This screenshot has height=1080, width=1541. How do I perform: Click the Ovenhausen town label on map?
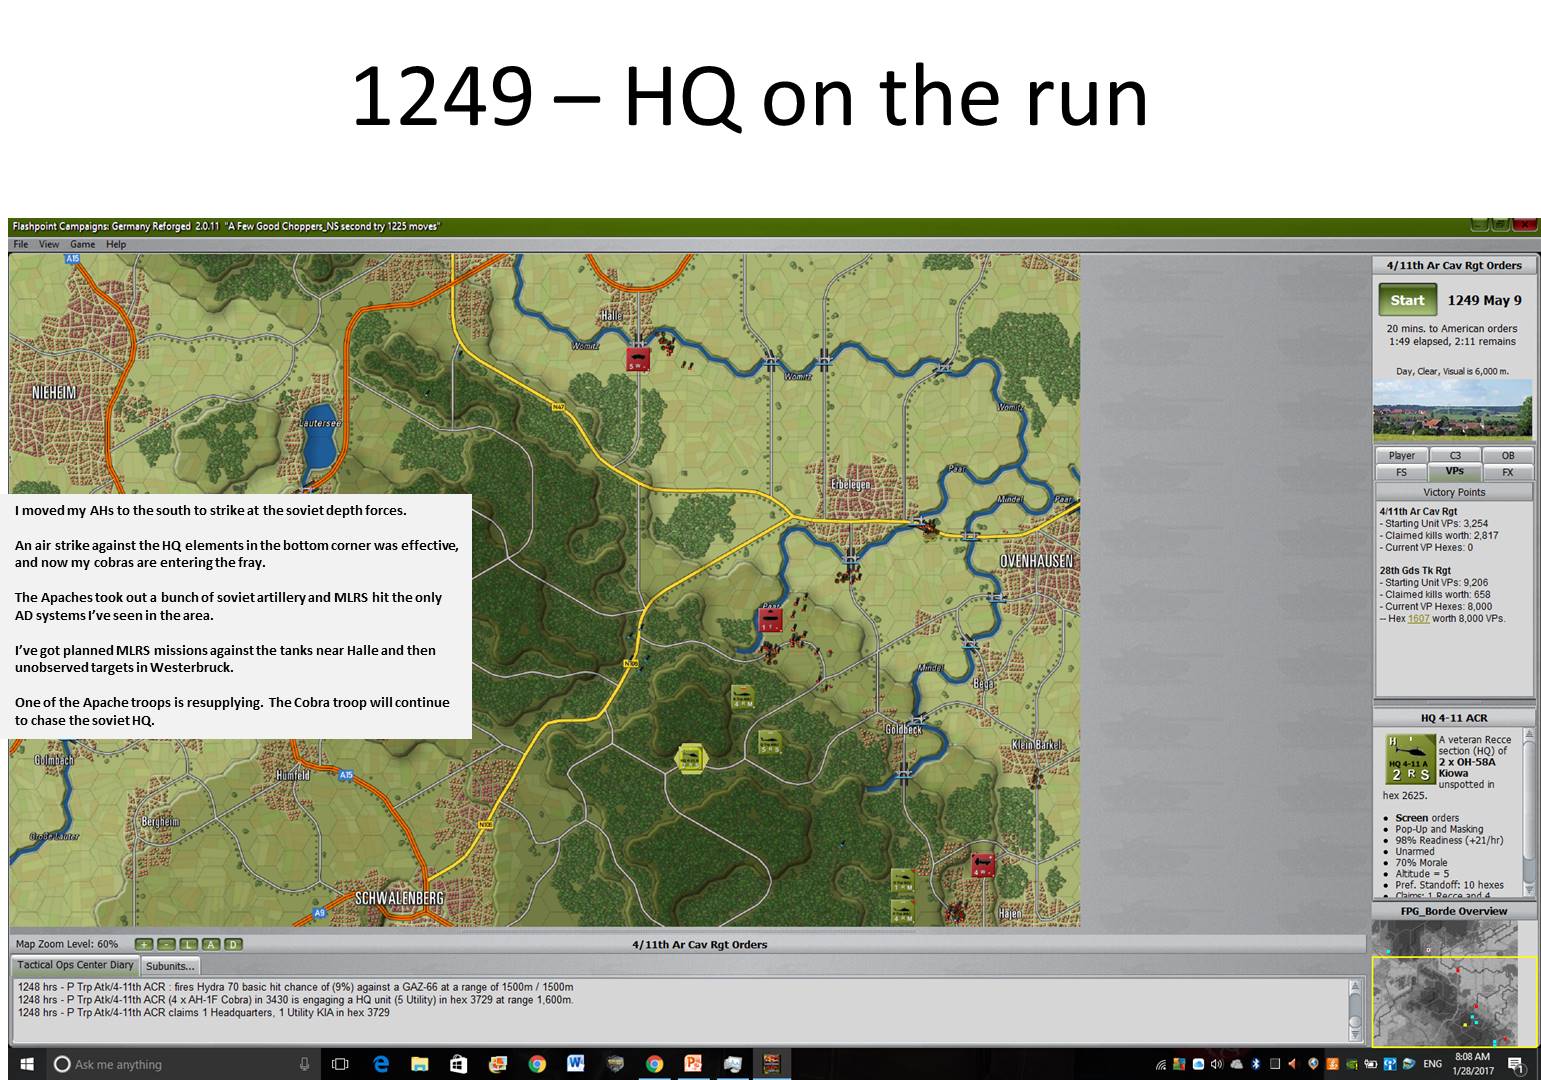point(1036,561)
